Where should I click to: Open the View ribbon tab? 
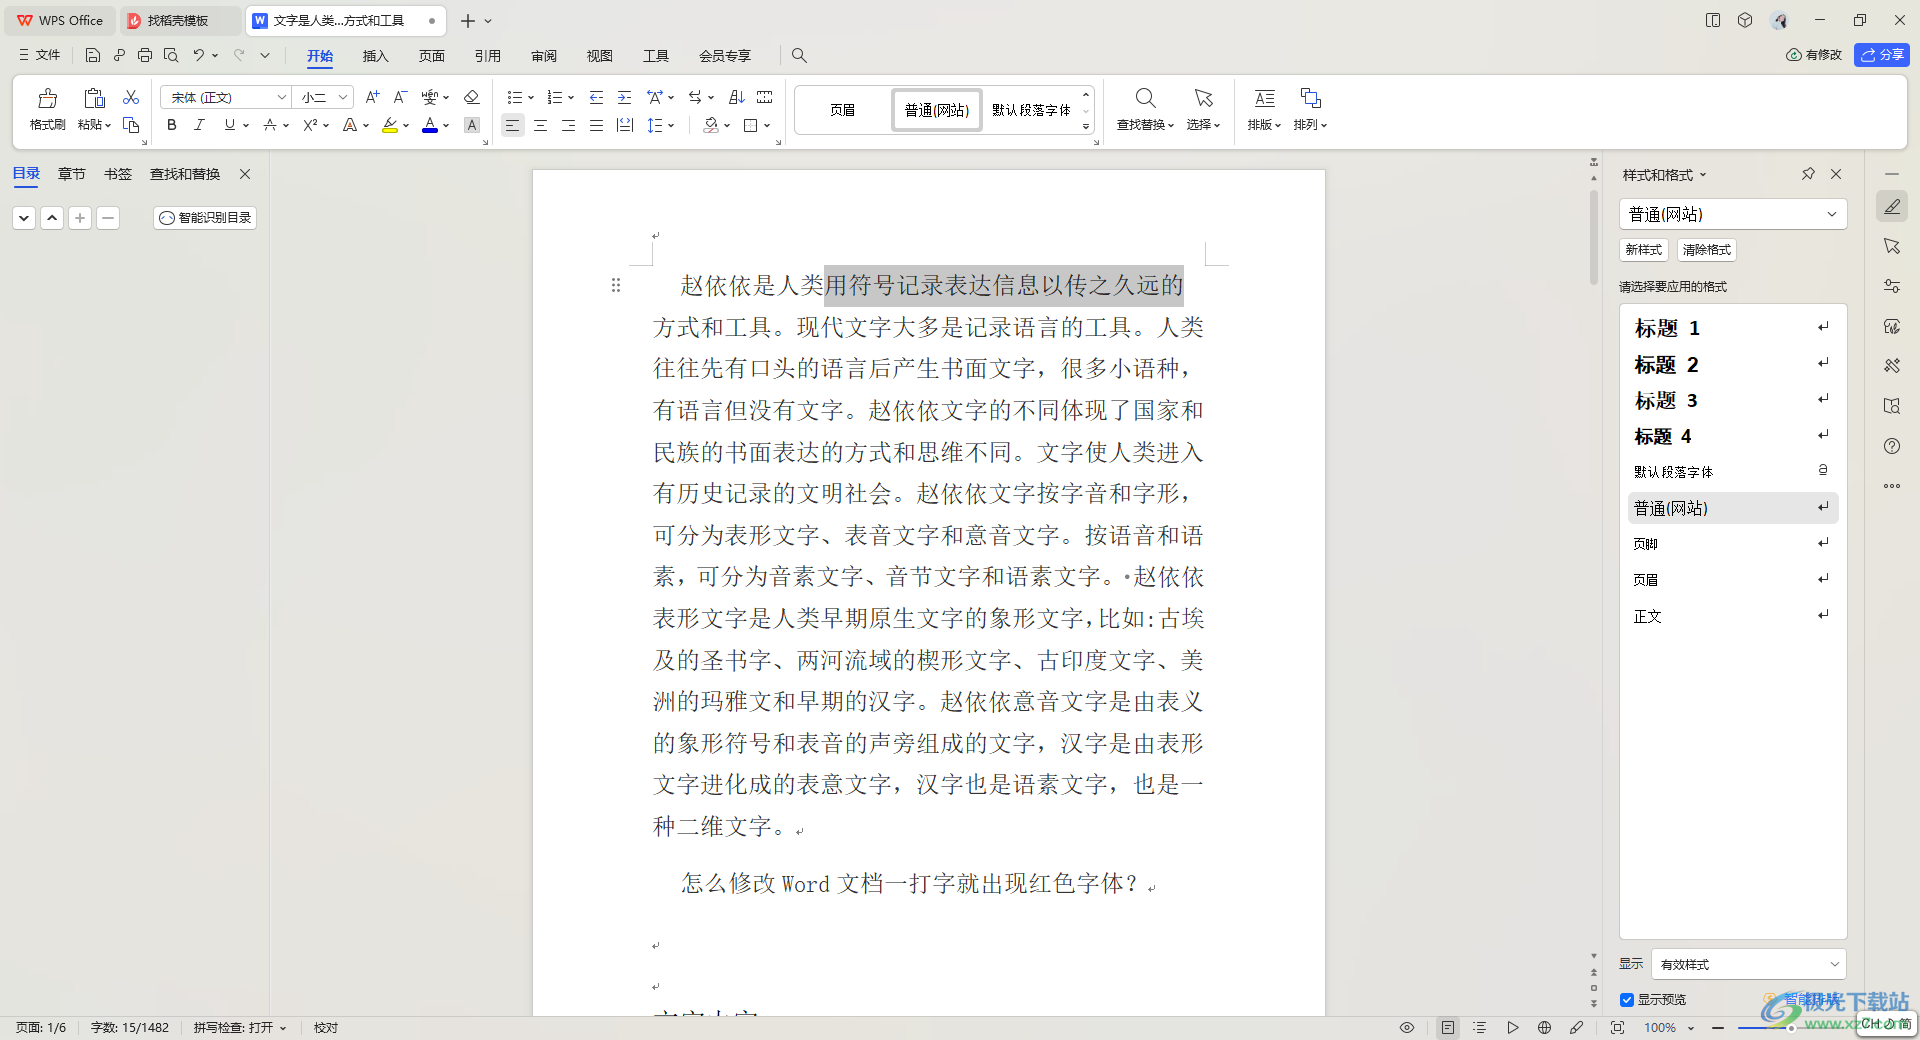(600, 56)
